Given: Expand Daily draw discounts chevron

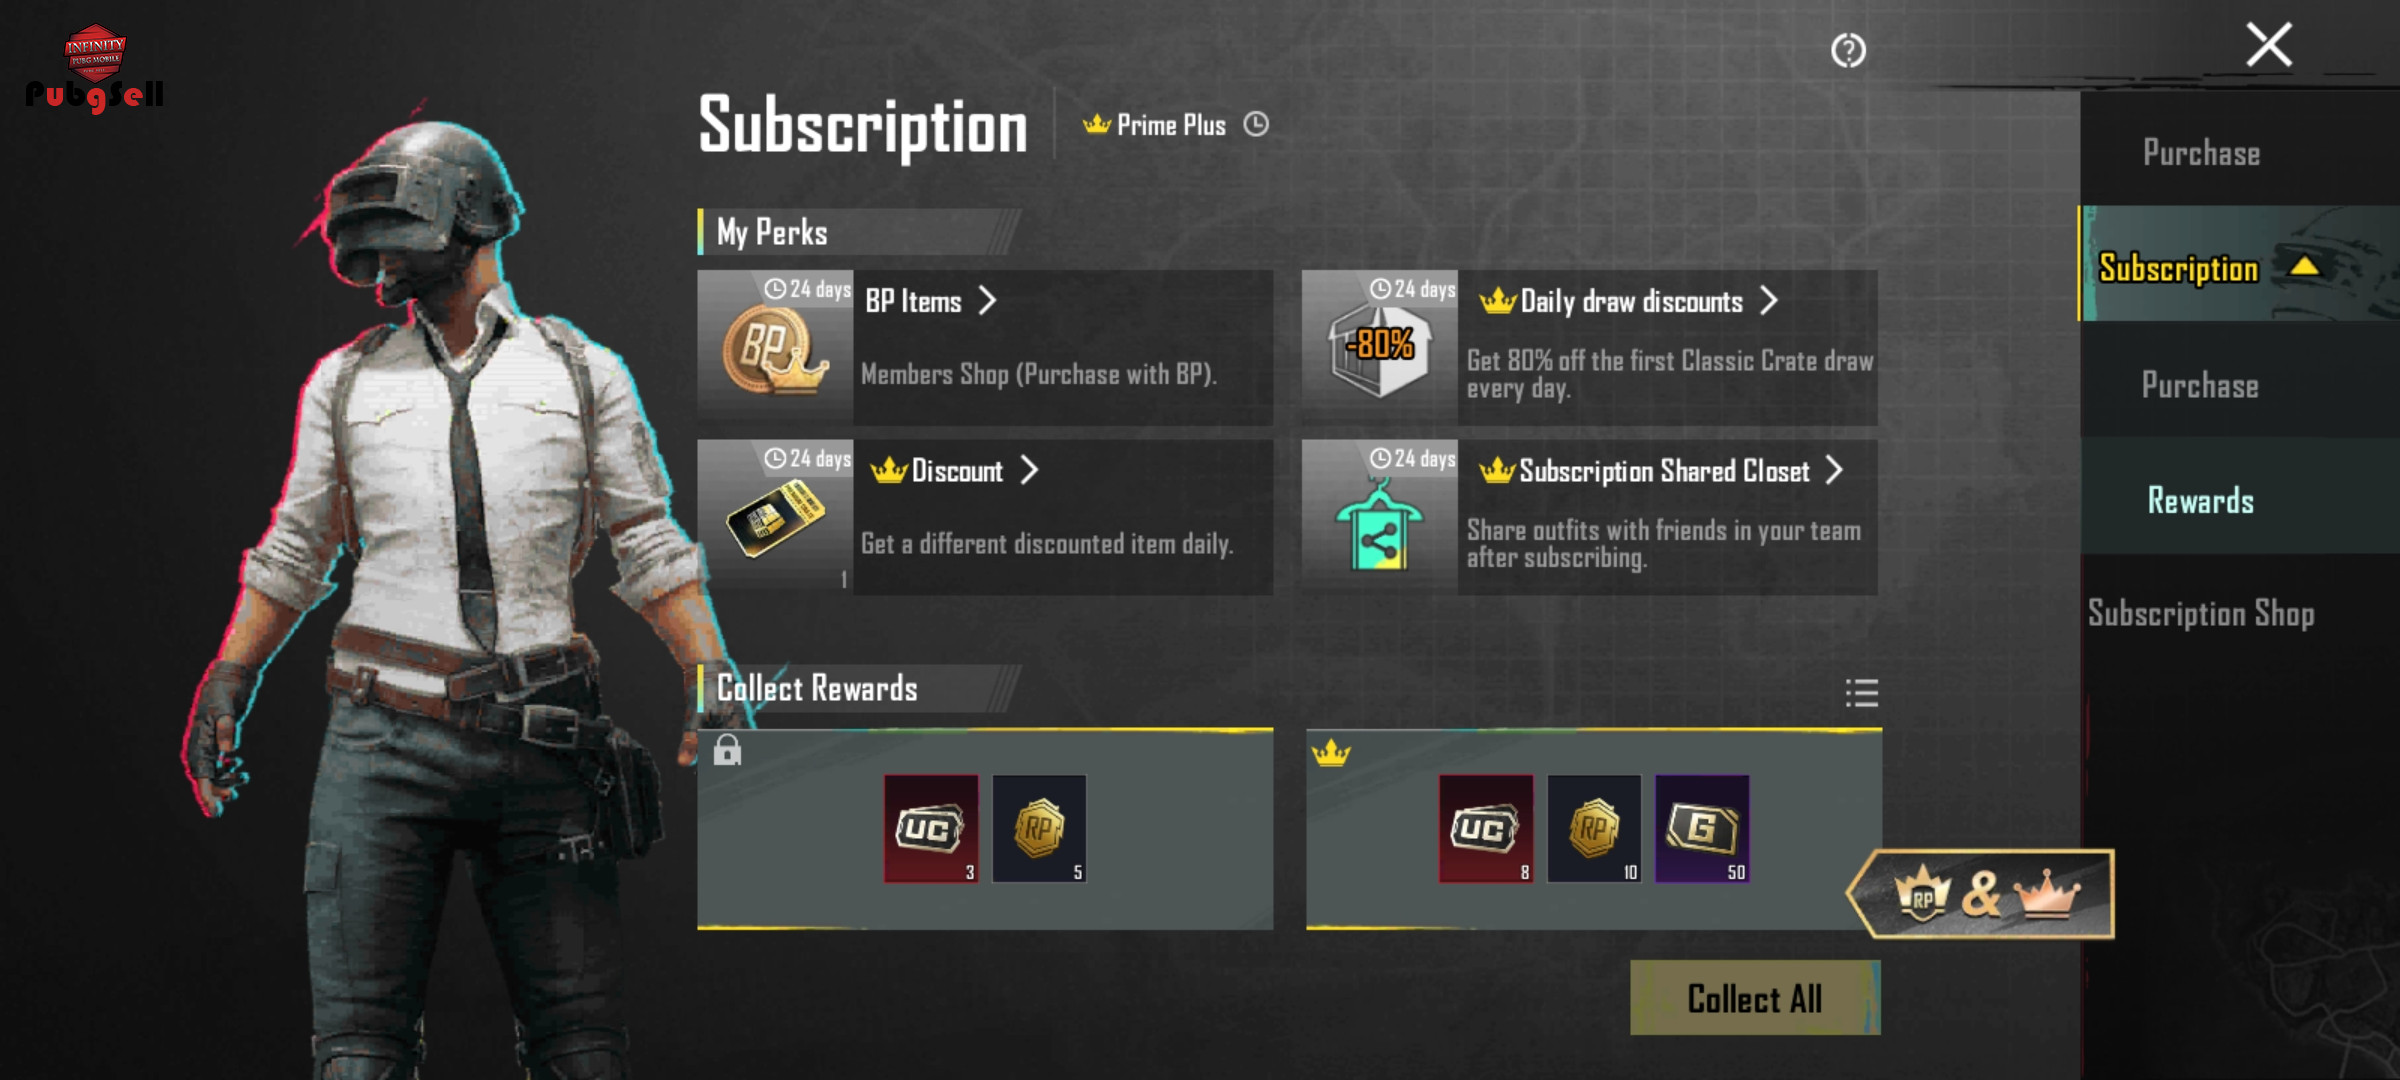Looking at the screenshot, I should pos(1769,300).
